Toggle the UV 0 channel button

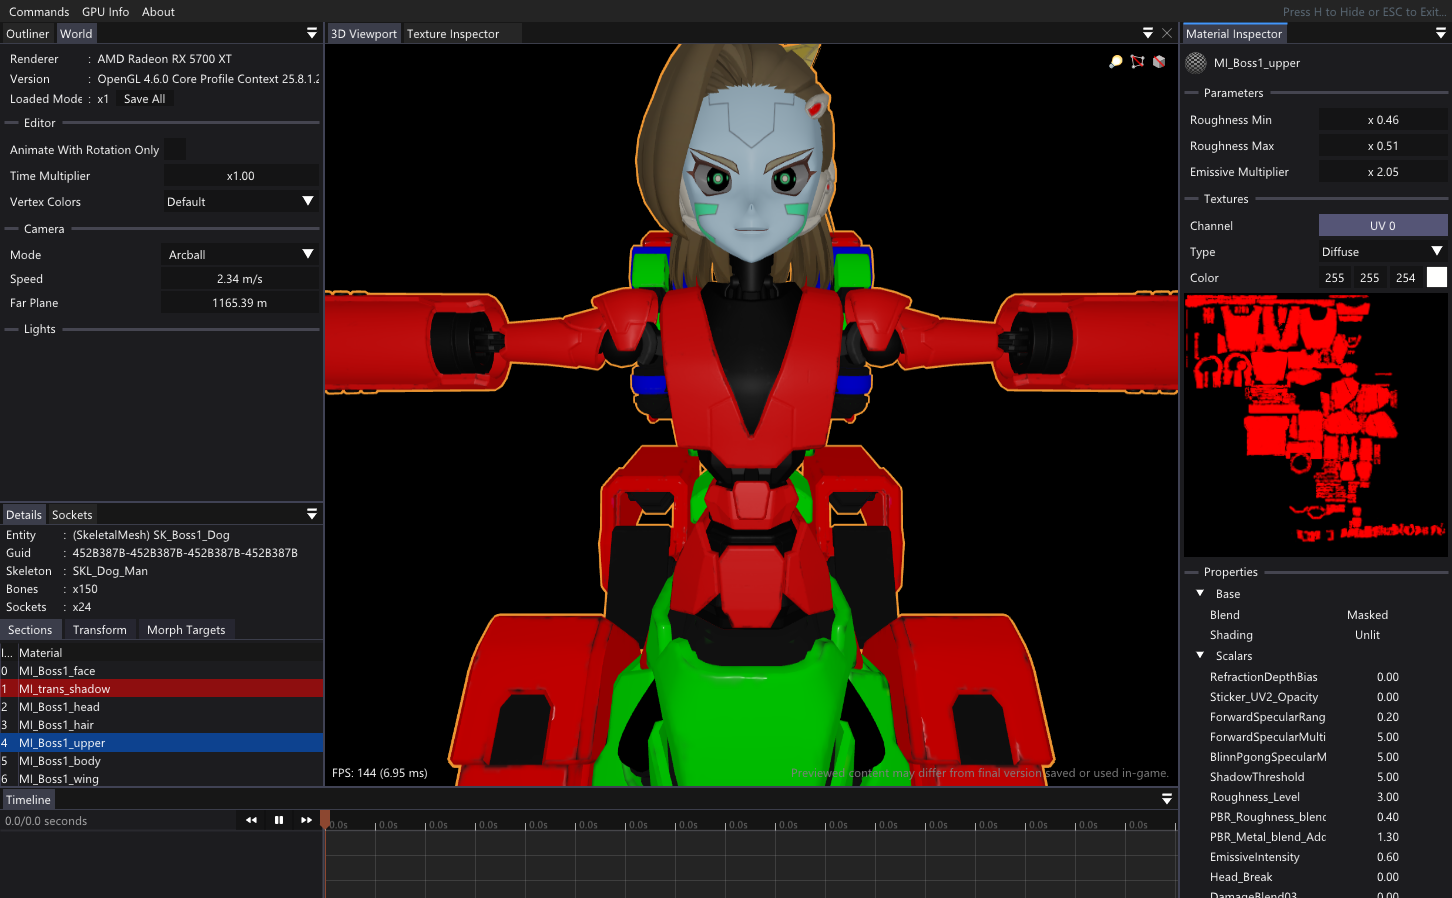tap(1382, 226)
